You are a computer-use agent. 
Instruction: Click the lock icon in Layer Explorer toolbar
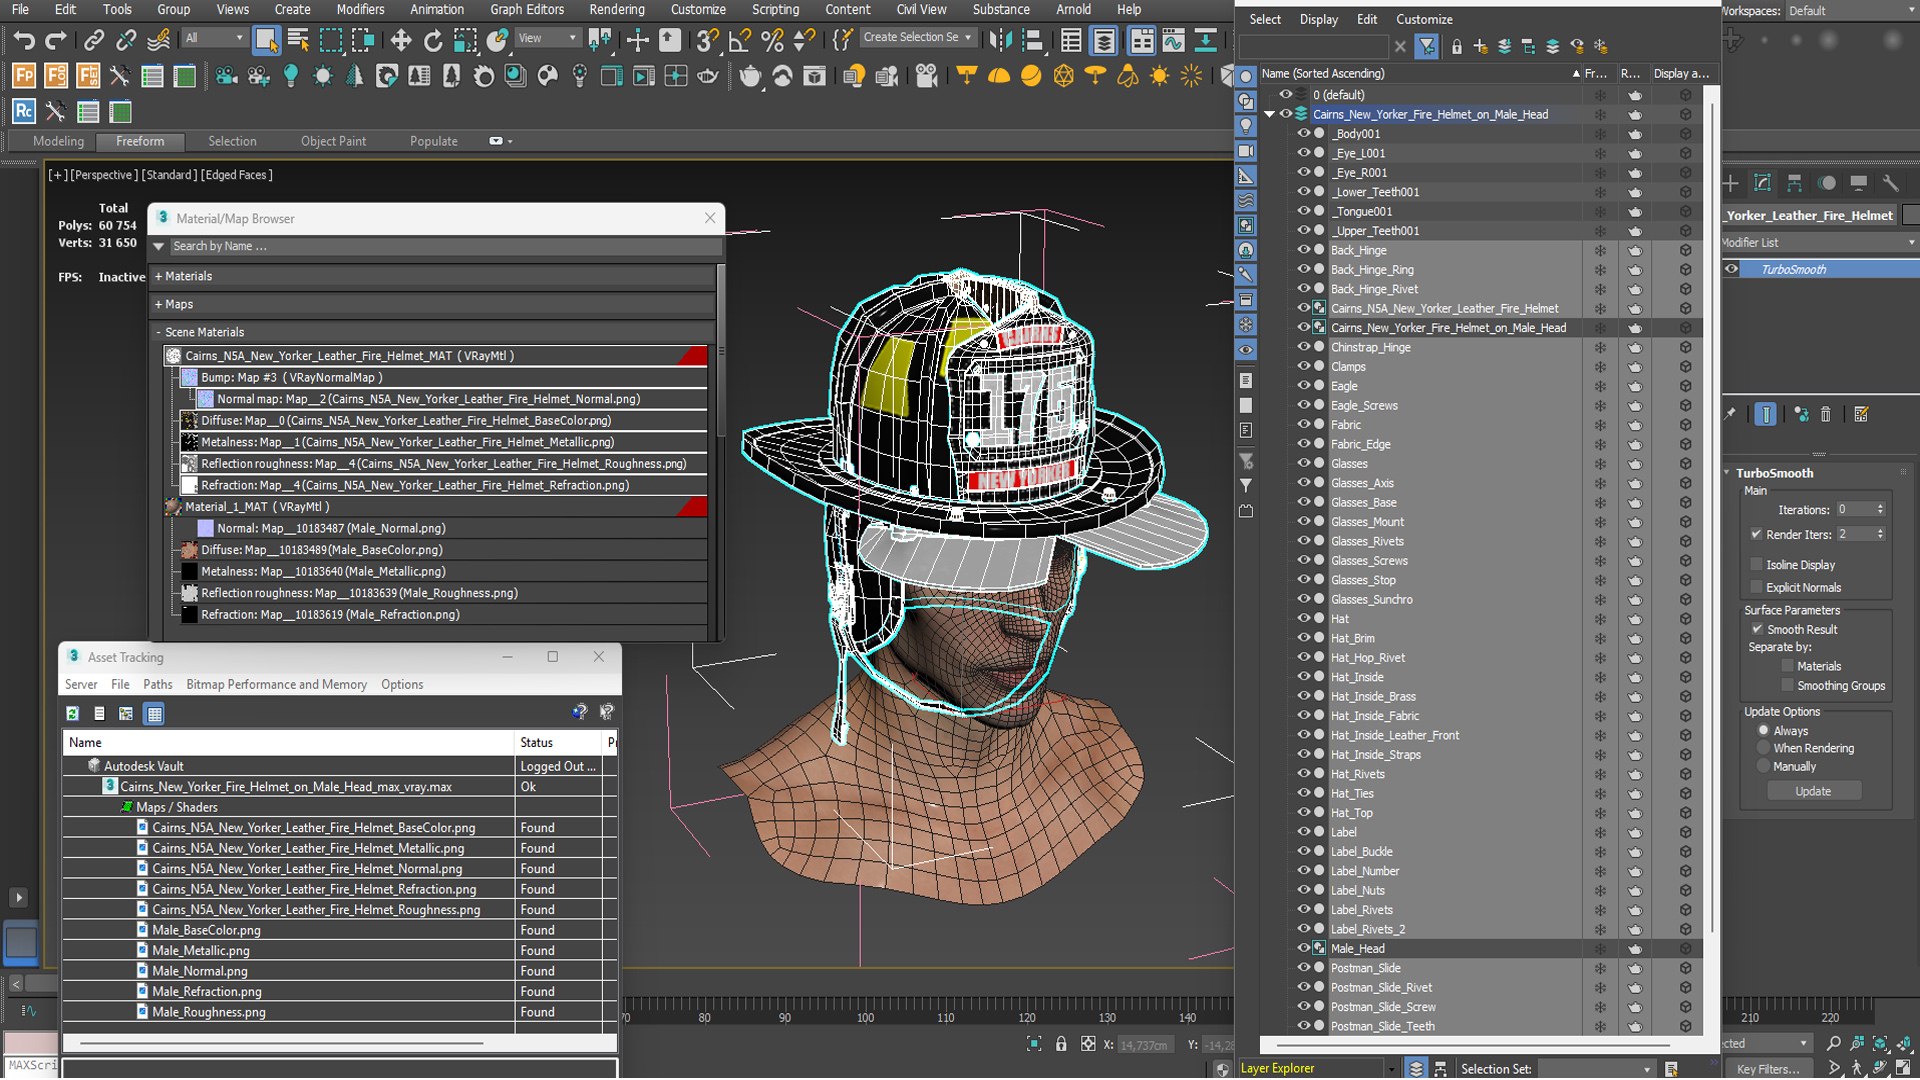1456,46
